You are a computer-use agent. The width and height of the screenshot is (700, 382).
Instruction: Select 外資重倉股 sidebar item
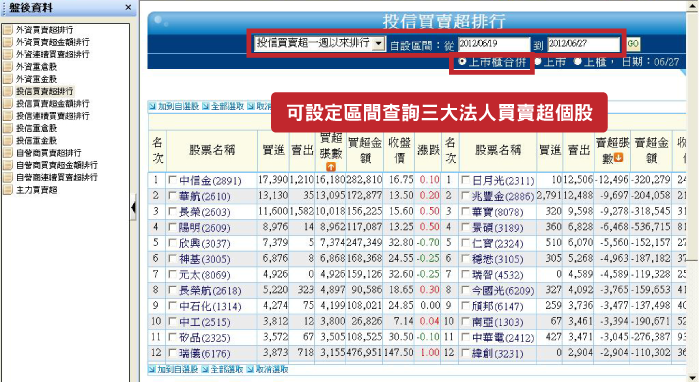tap(36, 67)
